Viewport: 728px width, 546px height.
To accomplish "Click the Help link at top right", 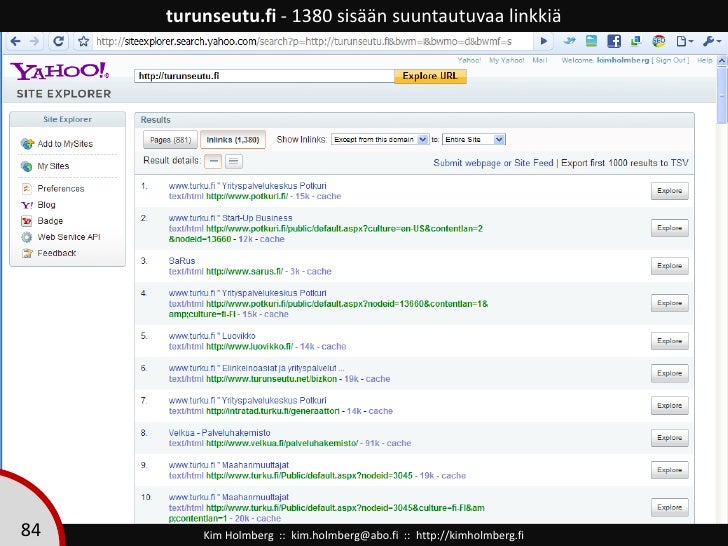I will (704, 60).
